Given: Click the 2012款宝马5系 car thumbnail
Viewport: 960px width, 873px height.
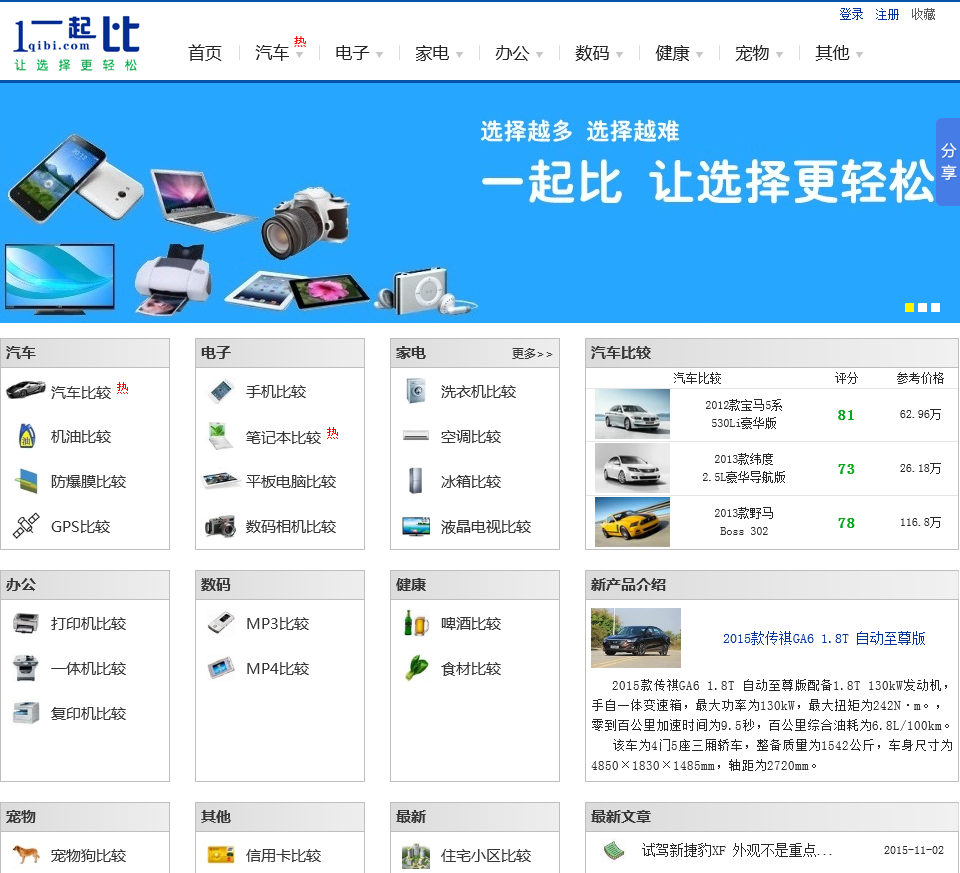Looking at the screenshot, I should (x=632, y=414).
